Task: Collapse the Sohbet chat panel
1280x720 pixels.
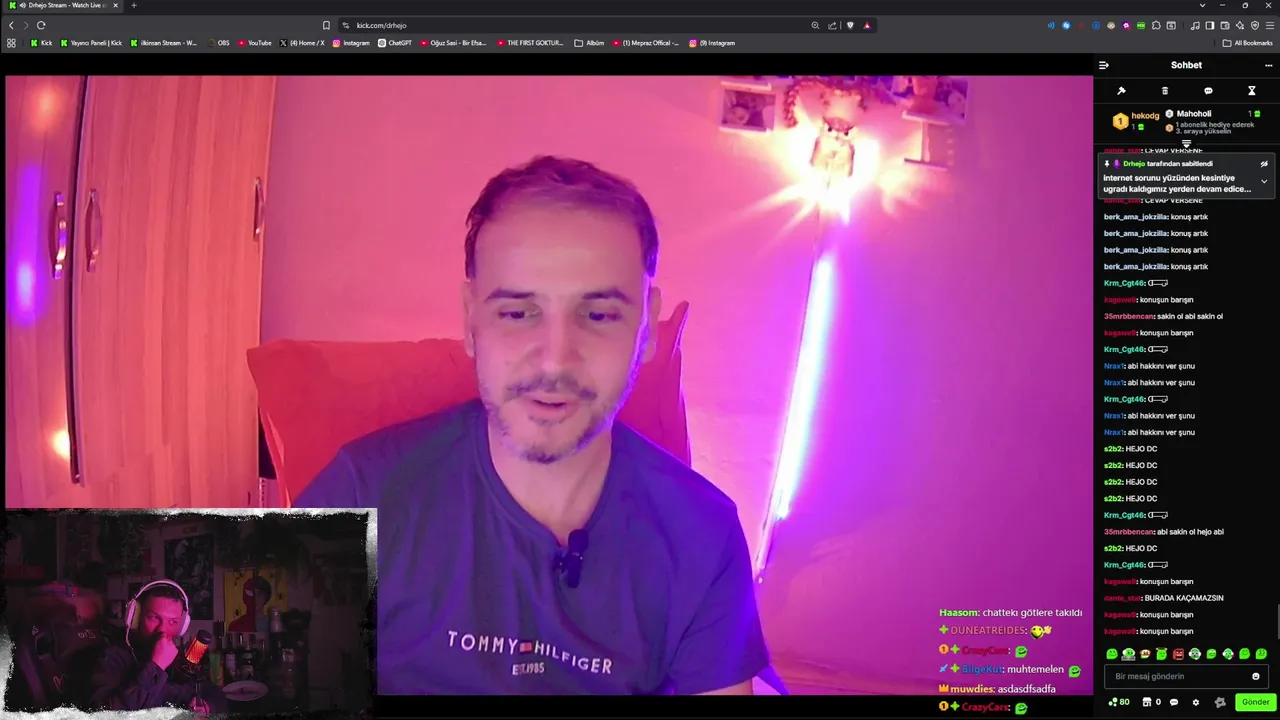Action: pos(1103,65)
